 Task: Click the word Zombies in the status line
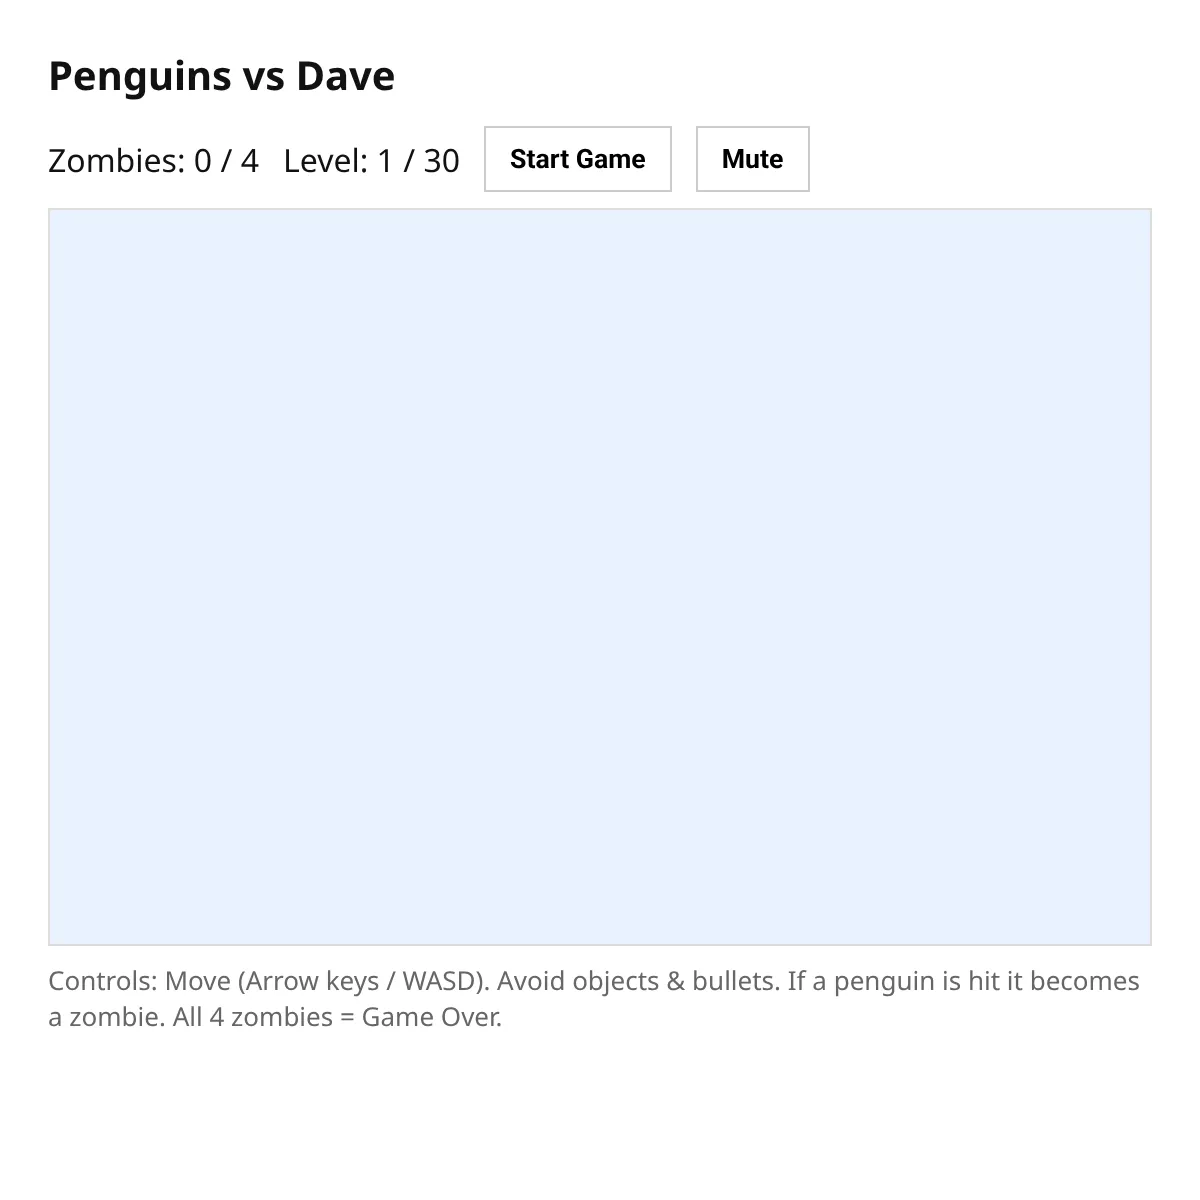point(116,161)
